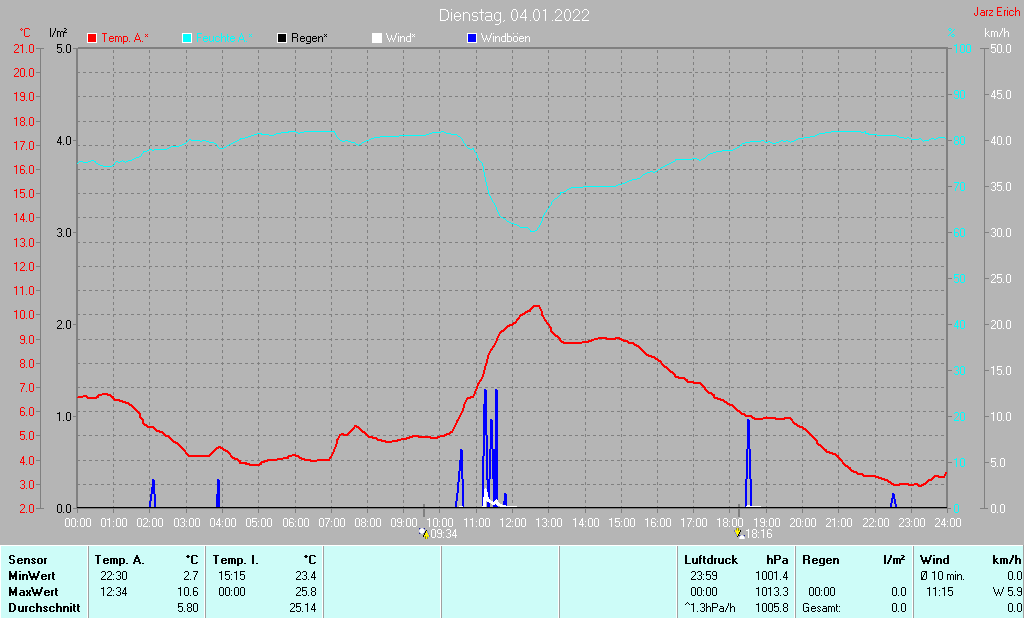Click the minimum outdoor temperature value '2.7'
1024x618 pixels.
[x=191, y=576]
